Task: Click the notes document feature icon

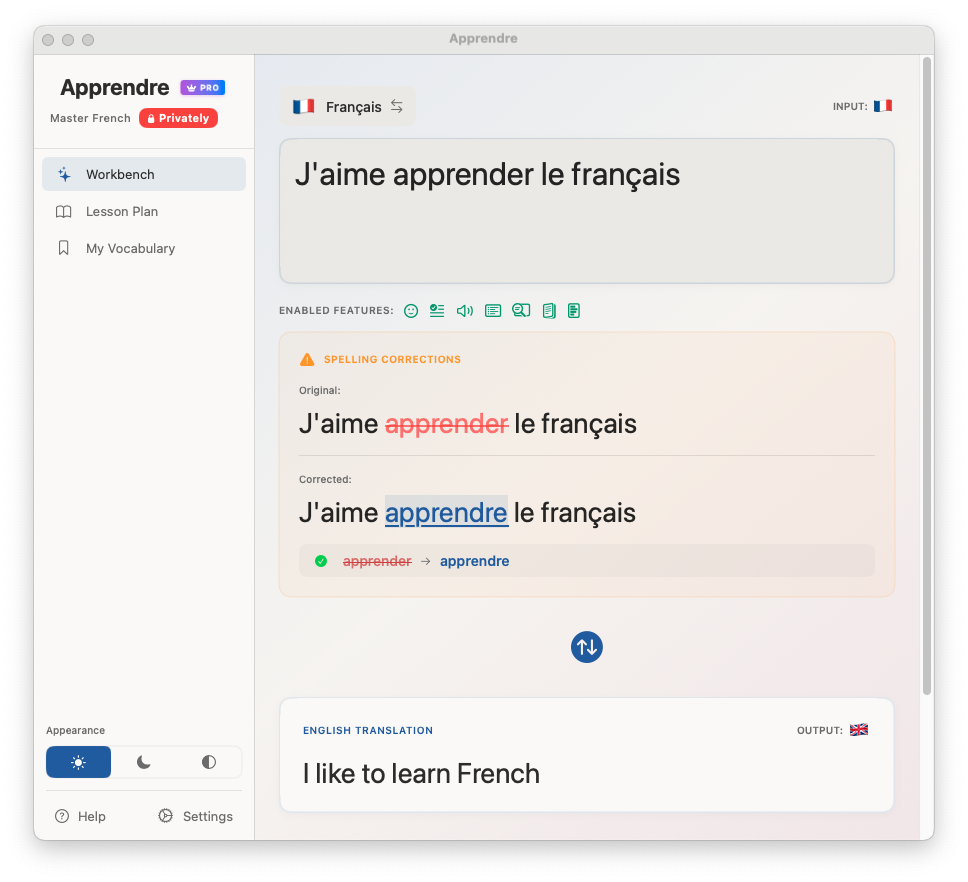Action: tap(573, 310)
